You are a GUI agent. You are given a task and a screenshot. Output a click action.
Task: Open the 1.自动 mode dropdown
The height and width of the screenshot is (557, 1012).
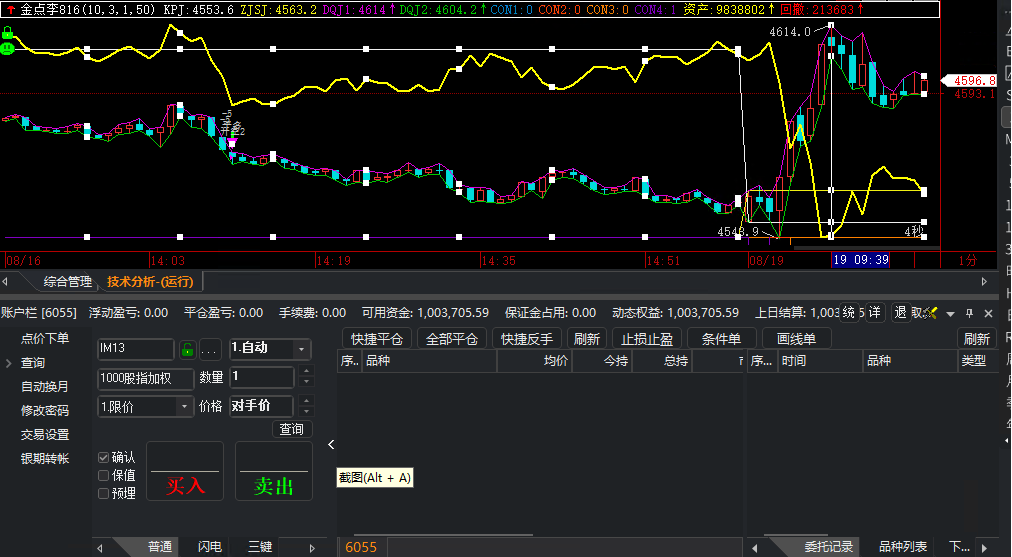pos(301,349)
